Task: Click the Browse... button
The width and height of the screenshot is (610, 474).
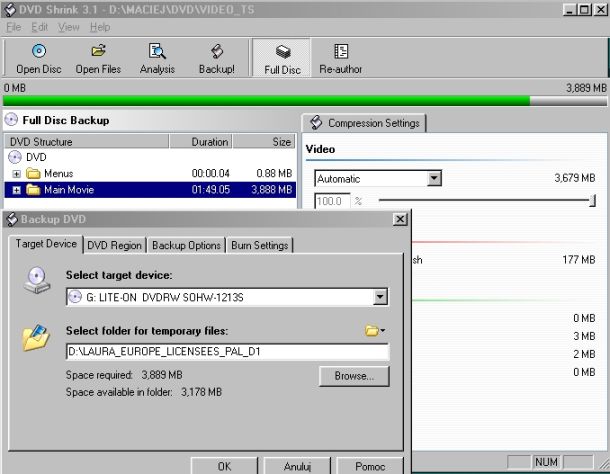Action: (354, 376)
